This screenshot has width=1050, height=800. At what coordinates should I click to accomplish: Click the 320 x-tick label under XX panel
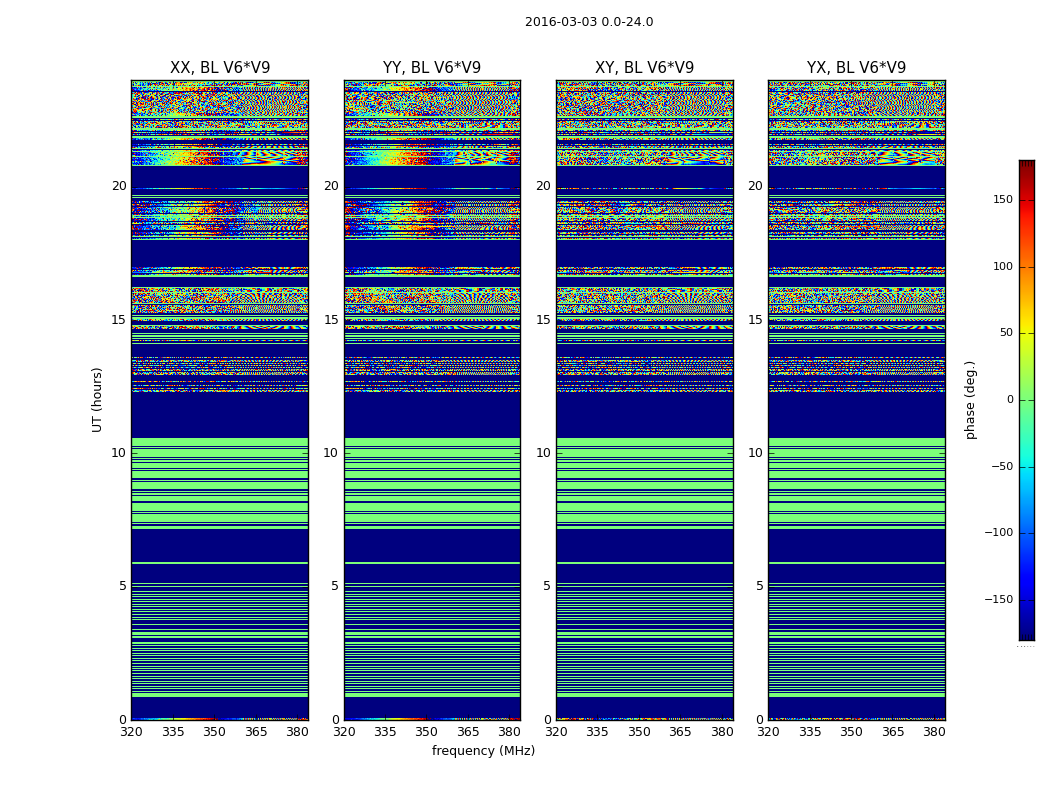(132, 732)
